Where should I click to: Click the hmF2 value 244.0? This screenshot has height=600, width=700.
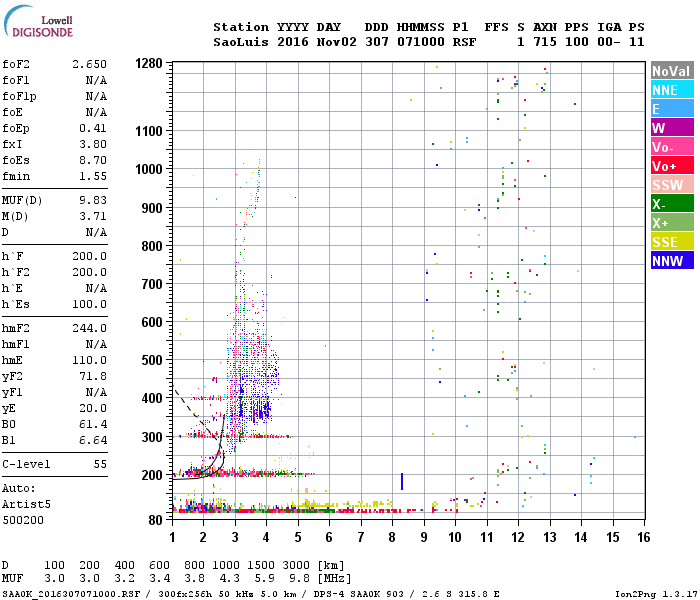click(90, 328)
